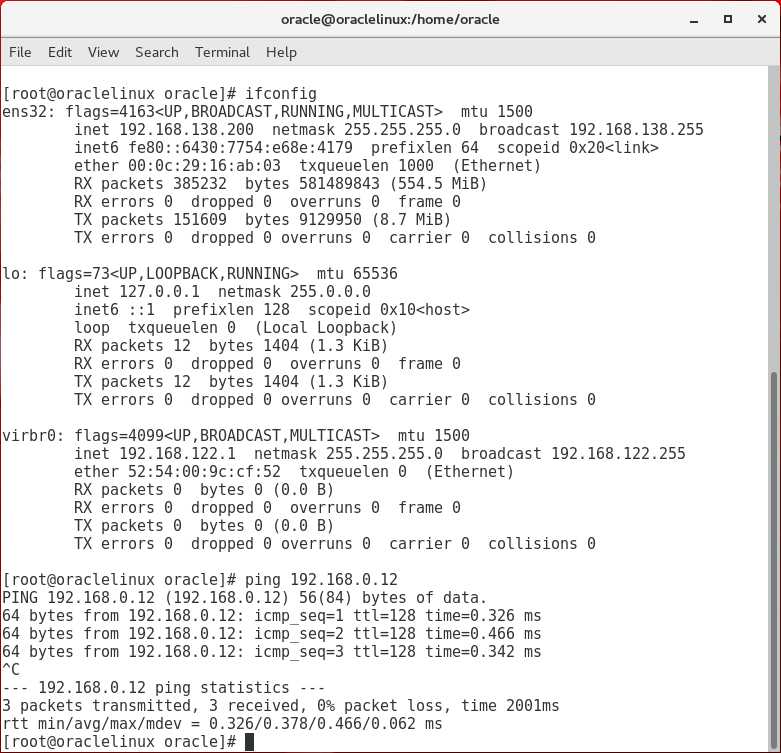
Task: Click broadcast address 192.168.122.255
Action: coord(618,454)
